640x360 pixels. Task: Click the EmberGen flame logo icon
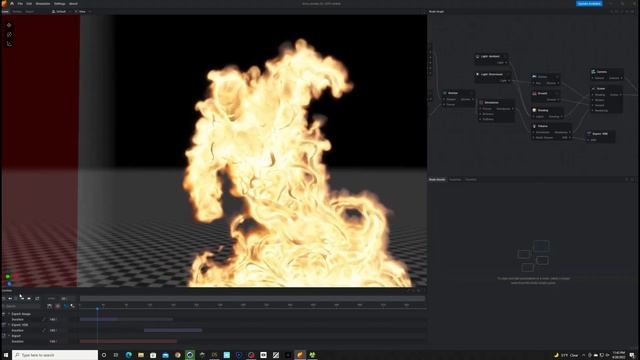click(x=4, y=4)
